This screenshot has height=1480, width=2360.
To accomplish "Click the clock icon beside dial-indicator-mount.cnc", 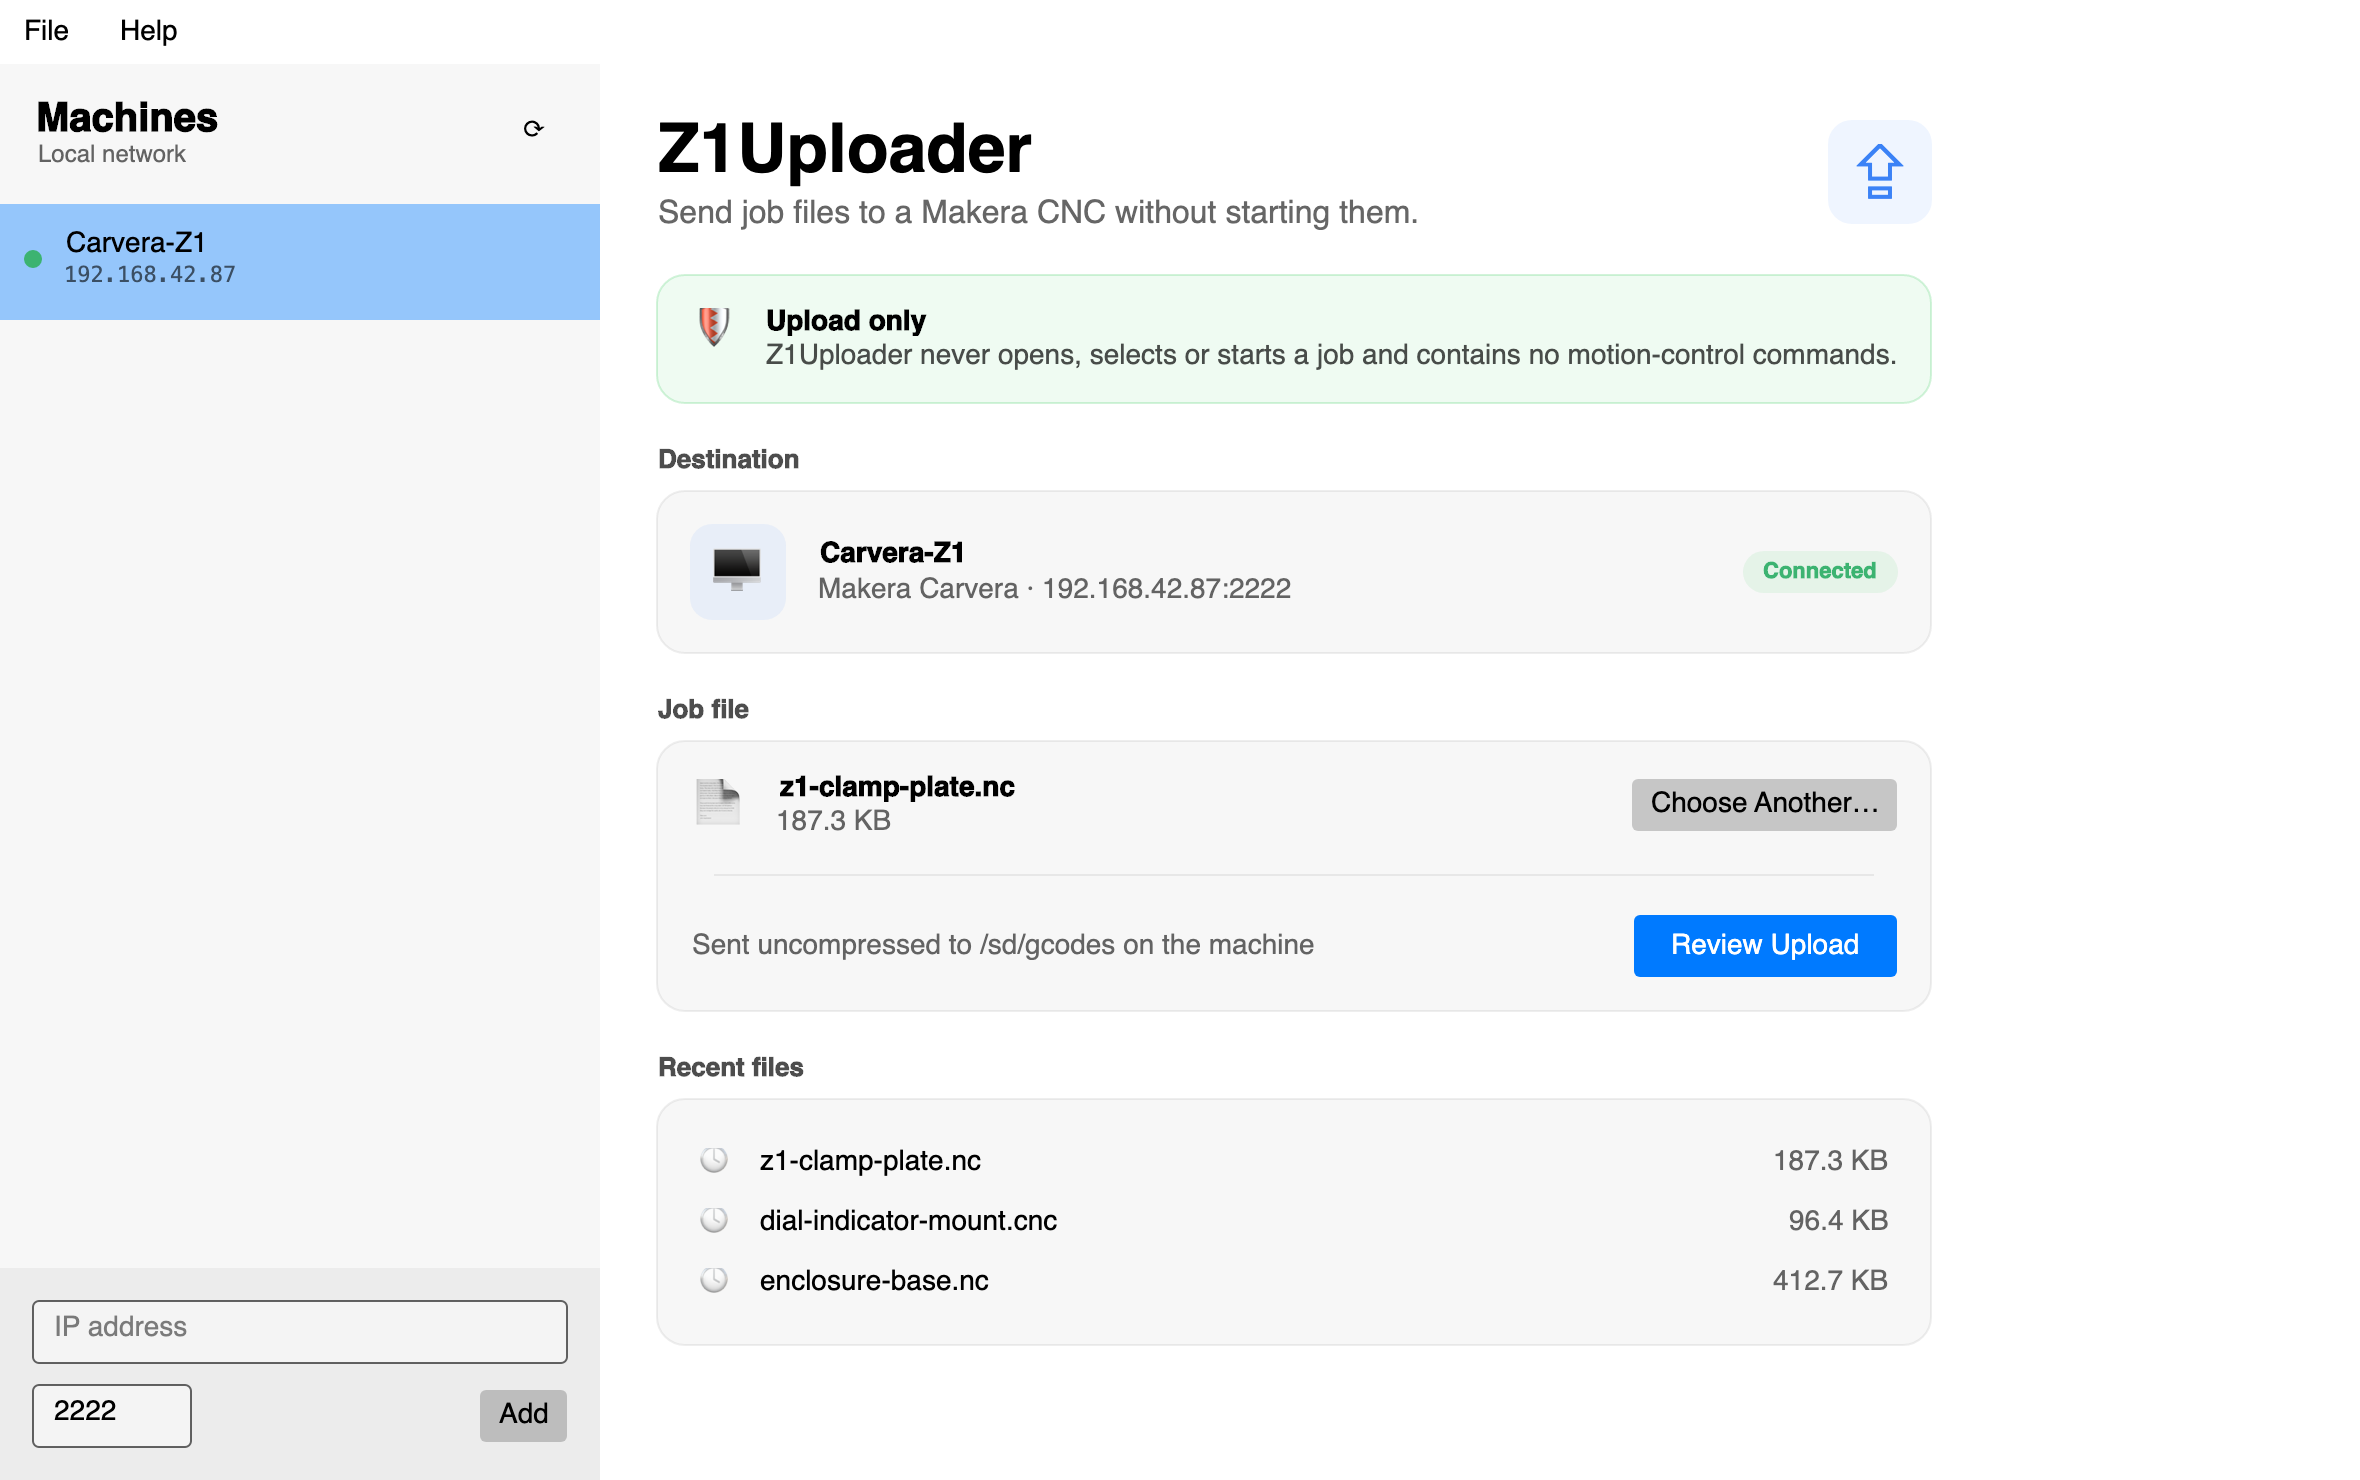I will [x=713, y=1220].
